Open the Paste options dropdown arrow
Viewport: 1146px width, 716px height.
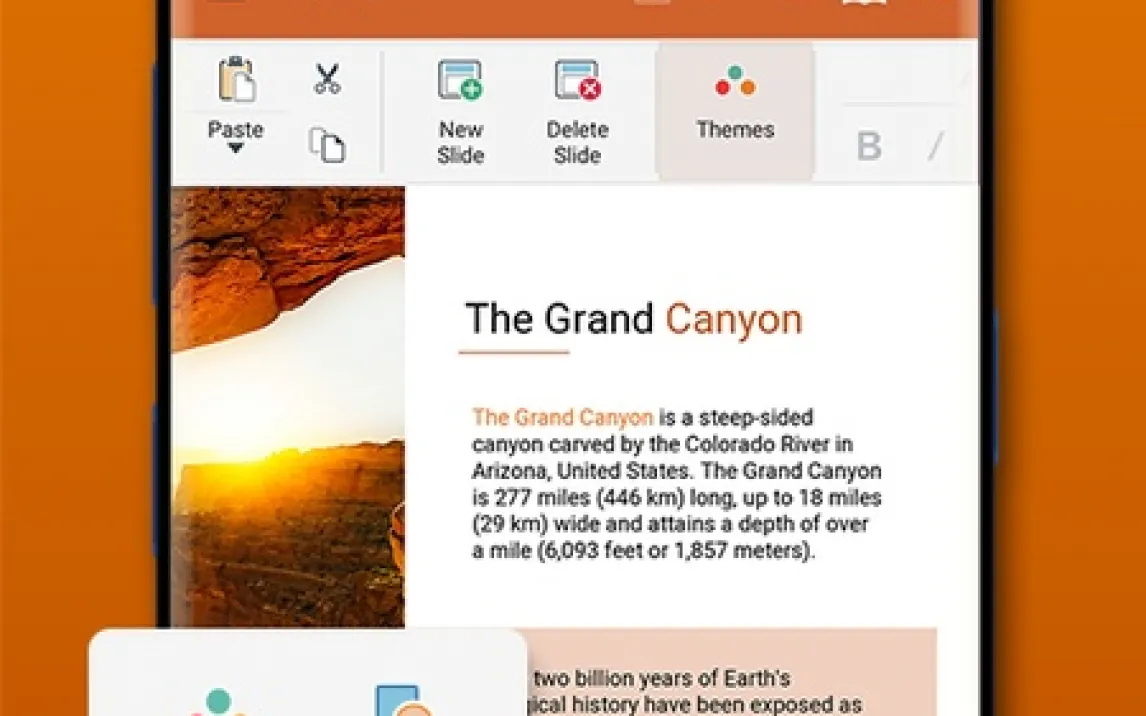tap(236, 149)
